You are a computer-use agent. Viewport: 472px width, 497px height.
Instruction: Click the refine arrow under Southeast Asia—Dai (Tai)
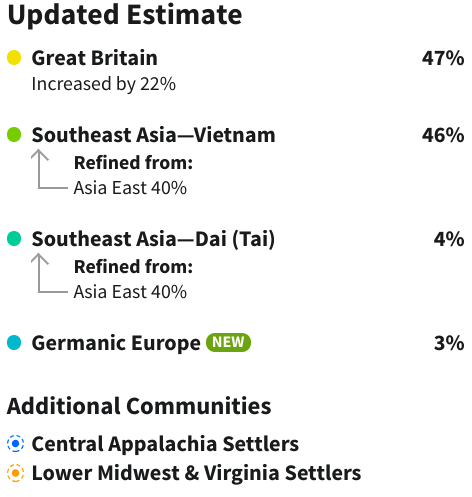pos(49,273)
